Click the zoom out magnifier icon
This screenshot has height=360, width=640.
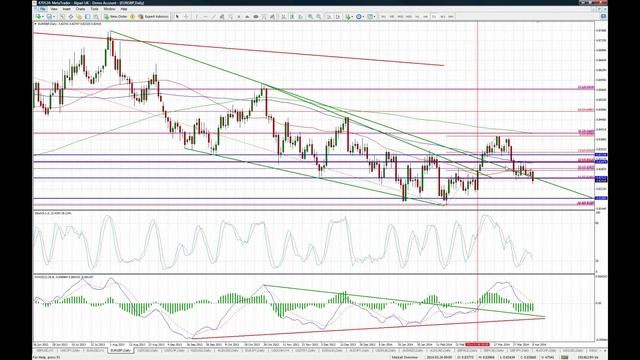pyautogui.click(x=319, y=17)
